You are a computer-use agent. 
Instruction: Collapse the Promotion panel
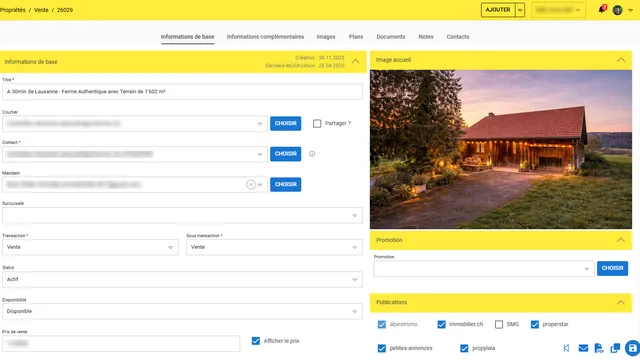tap(621, 240)
